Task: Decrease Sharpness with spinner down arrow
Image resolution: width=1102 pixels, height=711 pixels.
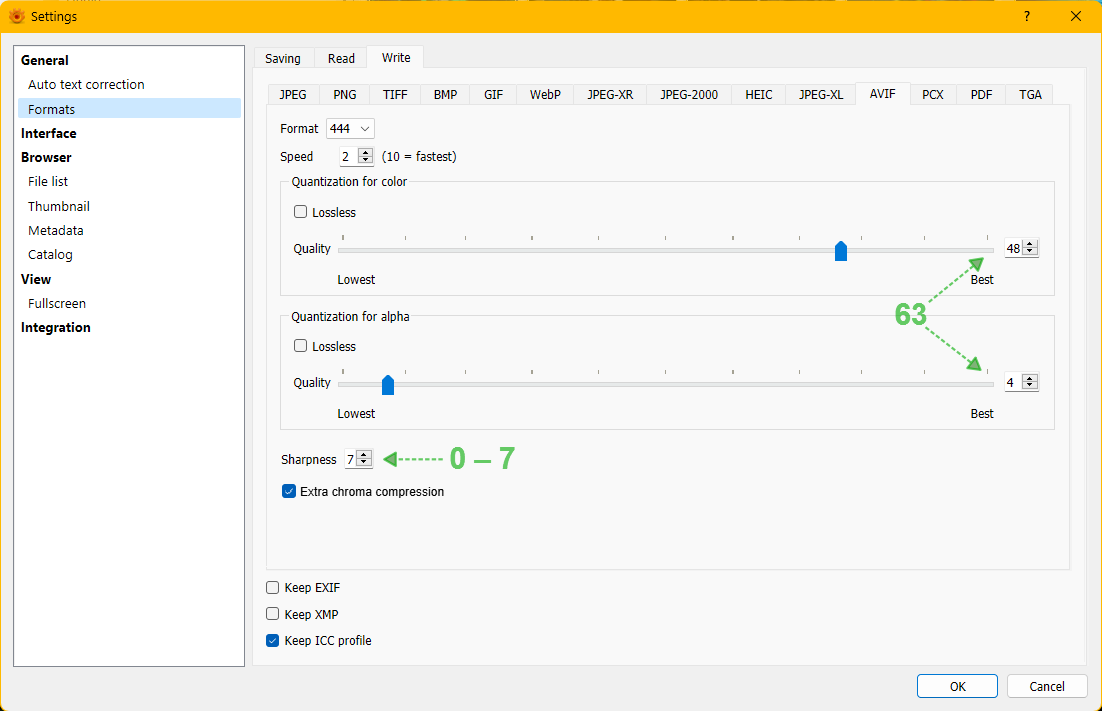Action: point(364,463)
